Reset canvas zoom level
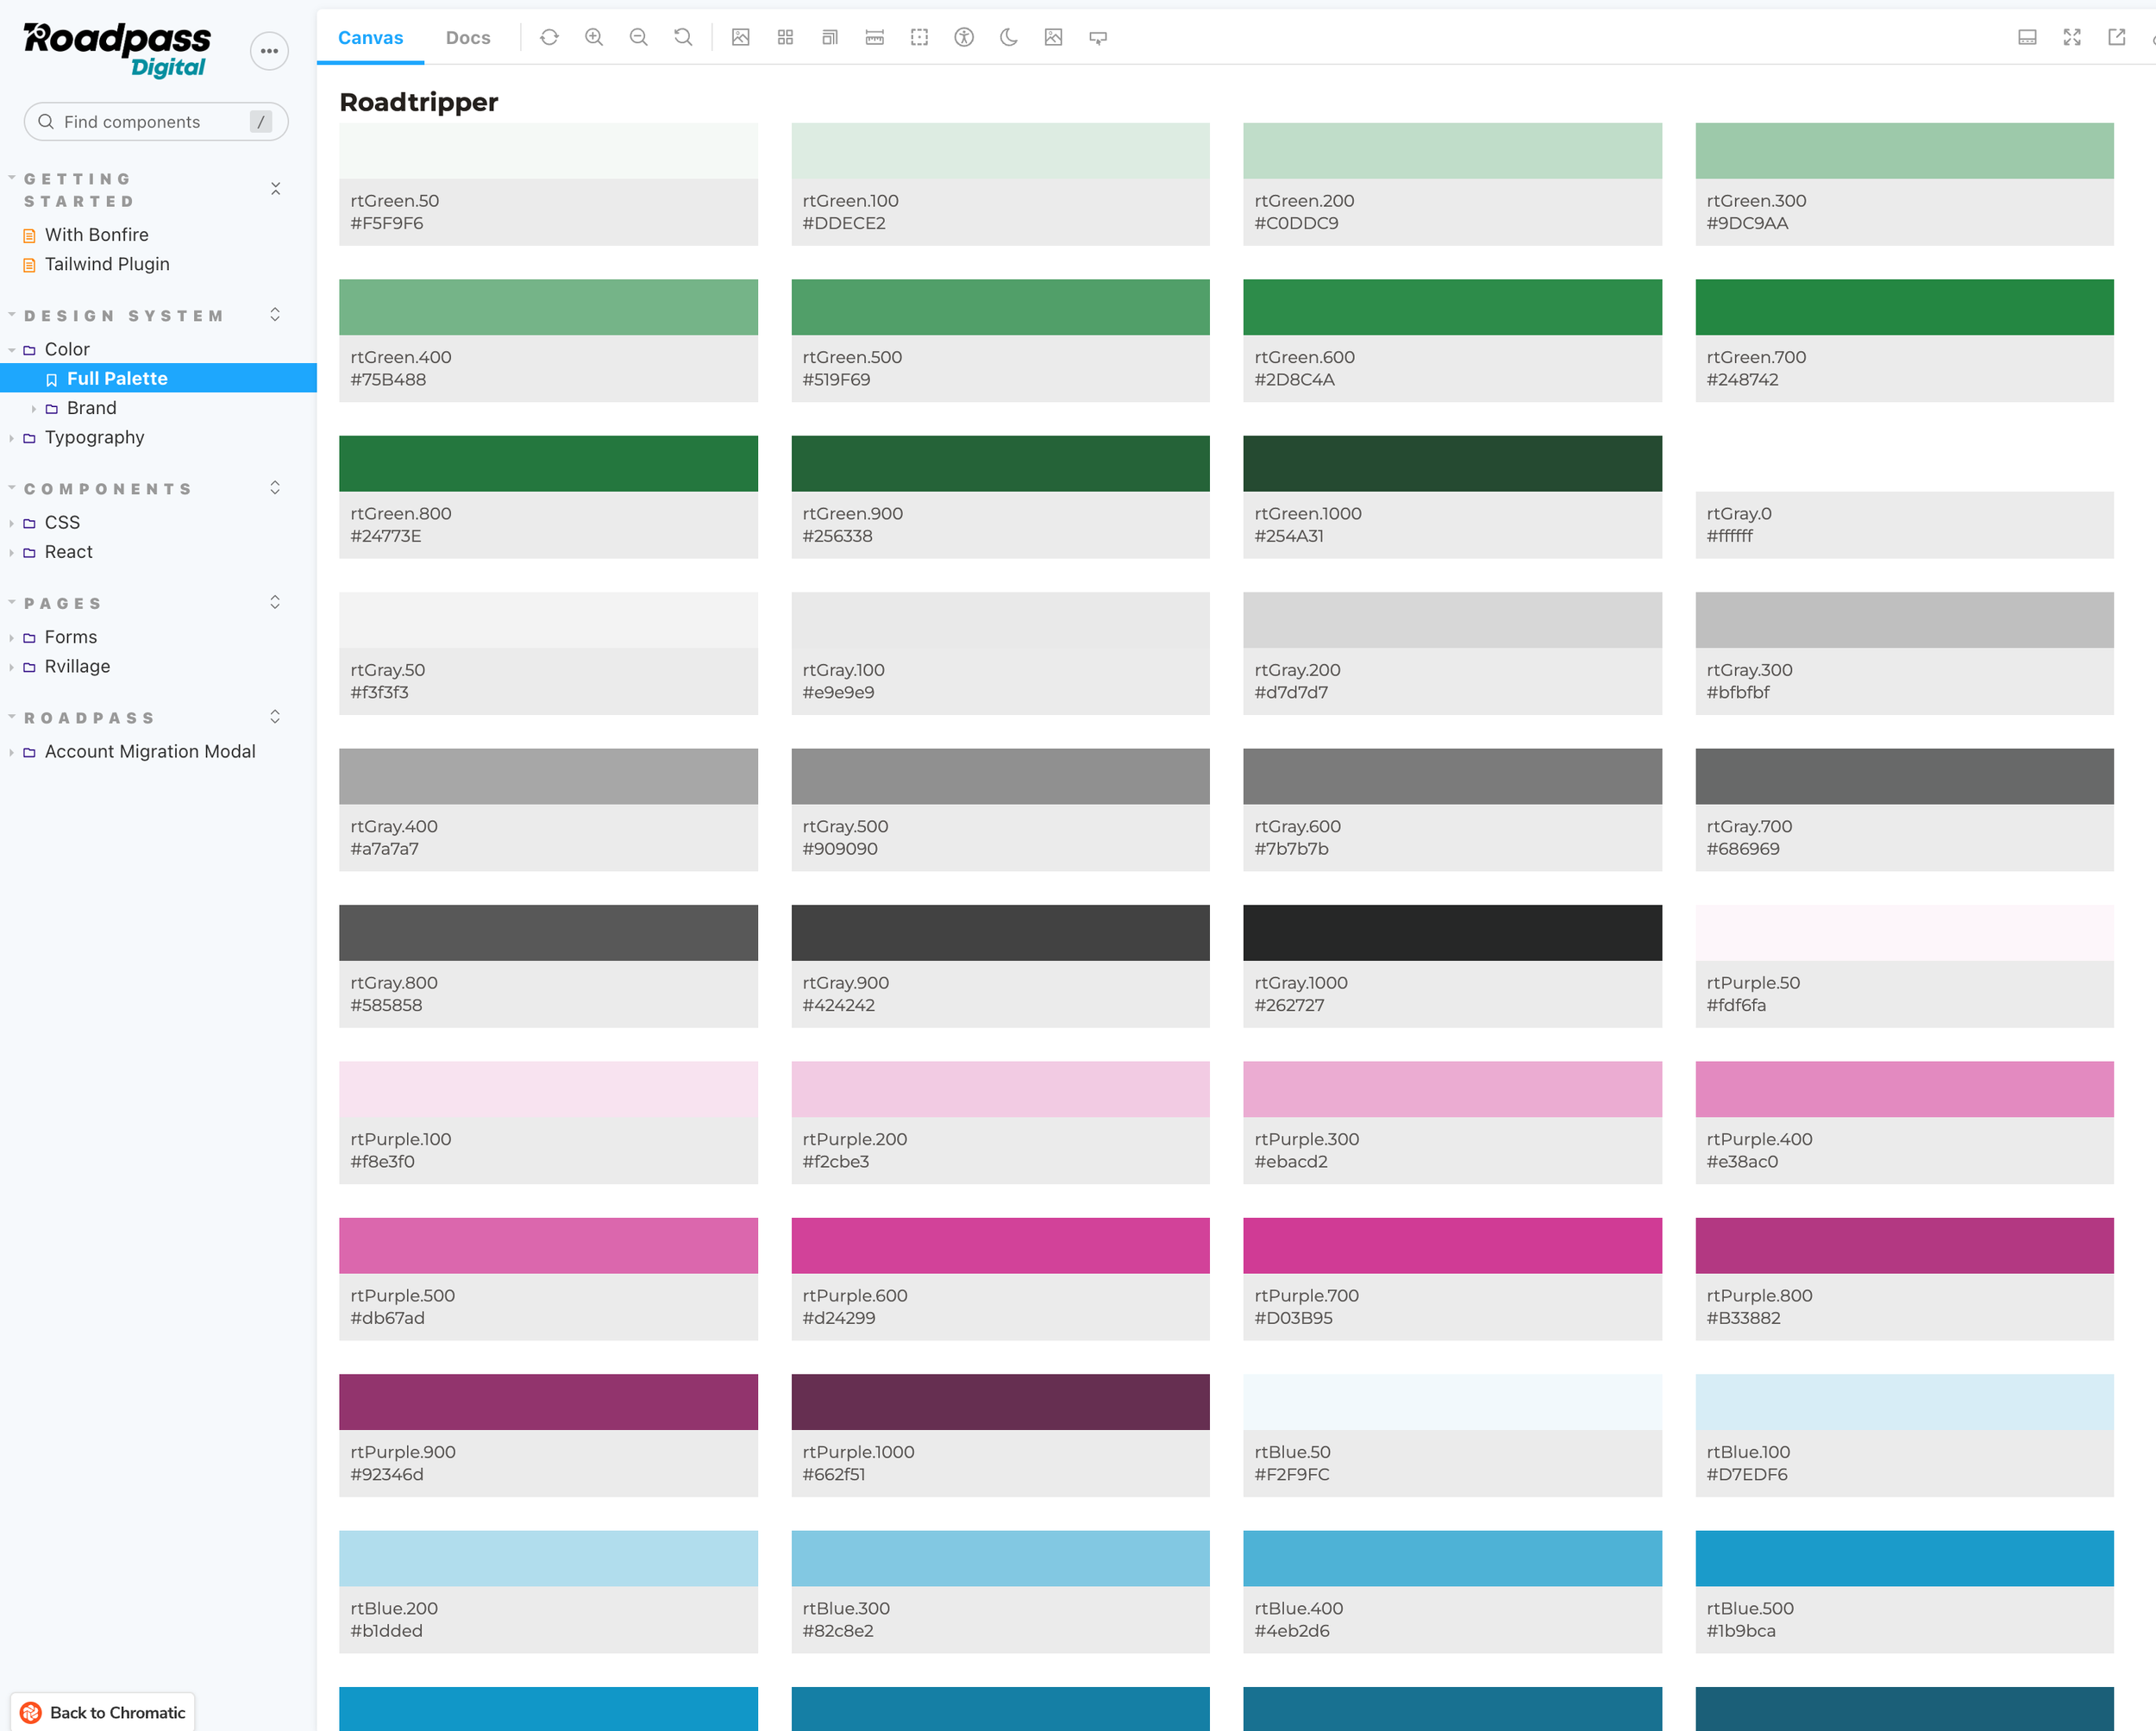Image resolution: width=2156 pixels, height=1731 pixels. pos(683,37)
